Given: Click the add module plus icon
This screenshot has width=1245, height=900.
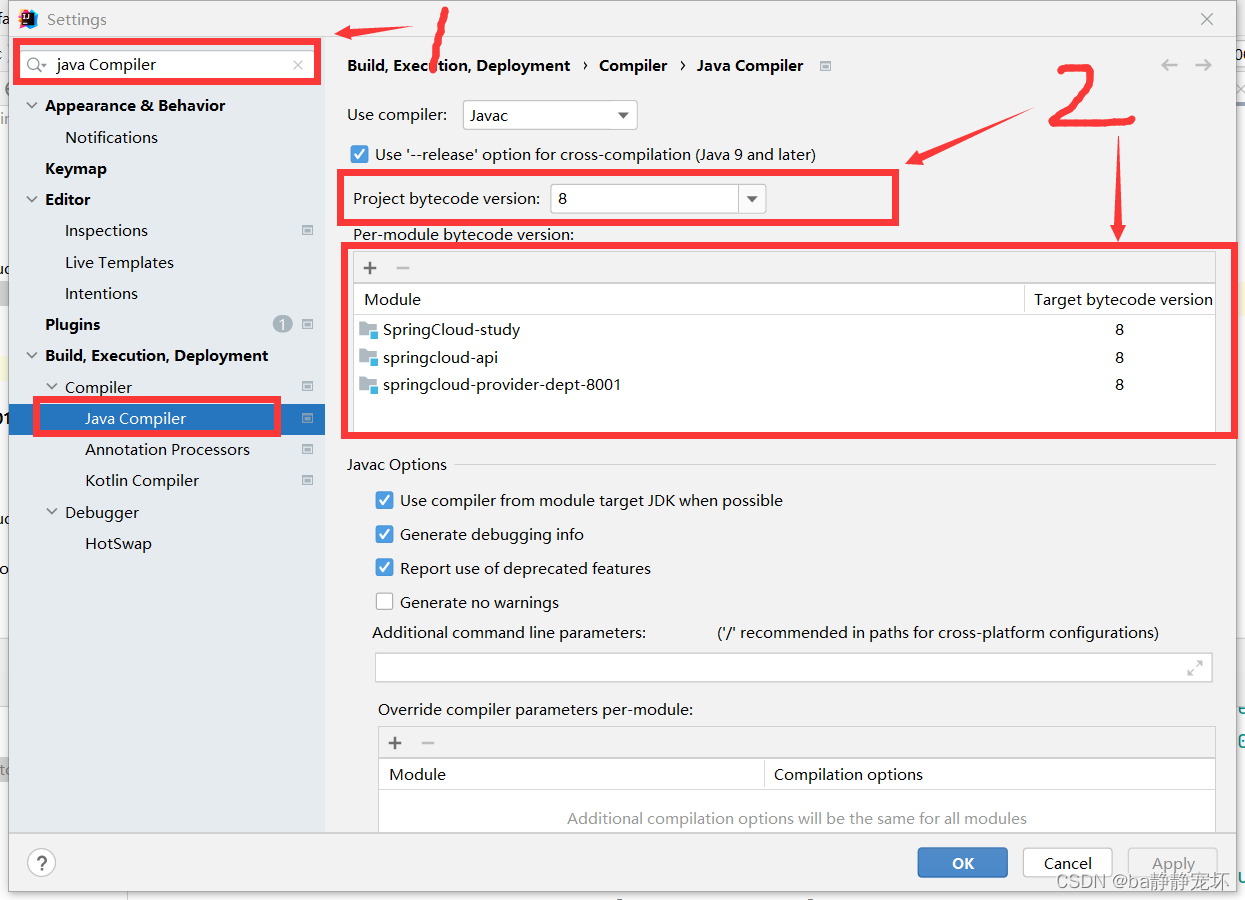Looking at the screenshot, I should tap(370, 267).
